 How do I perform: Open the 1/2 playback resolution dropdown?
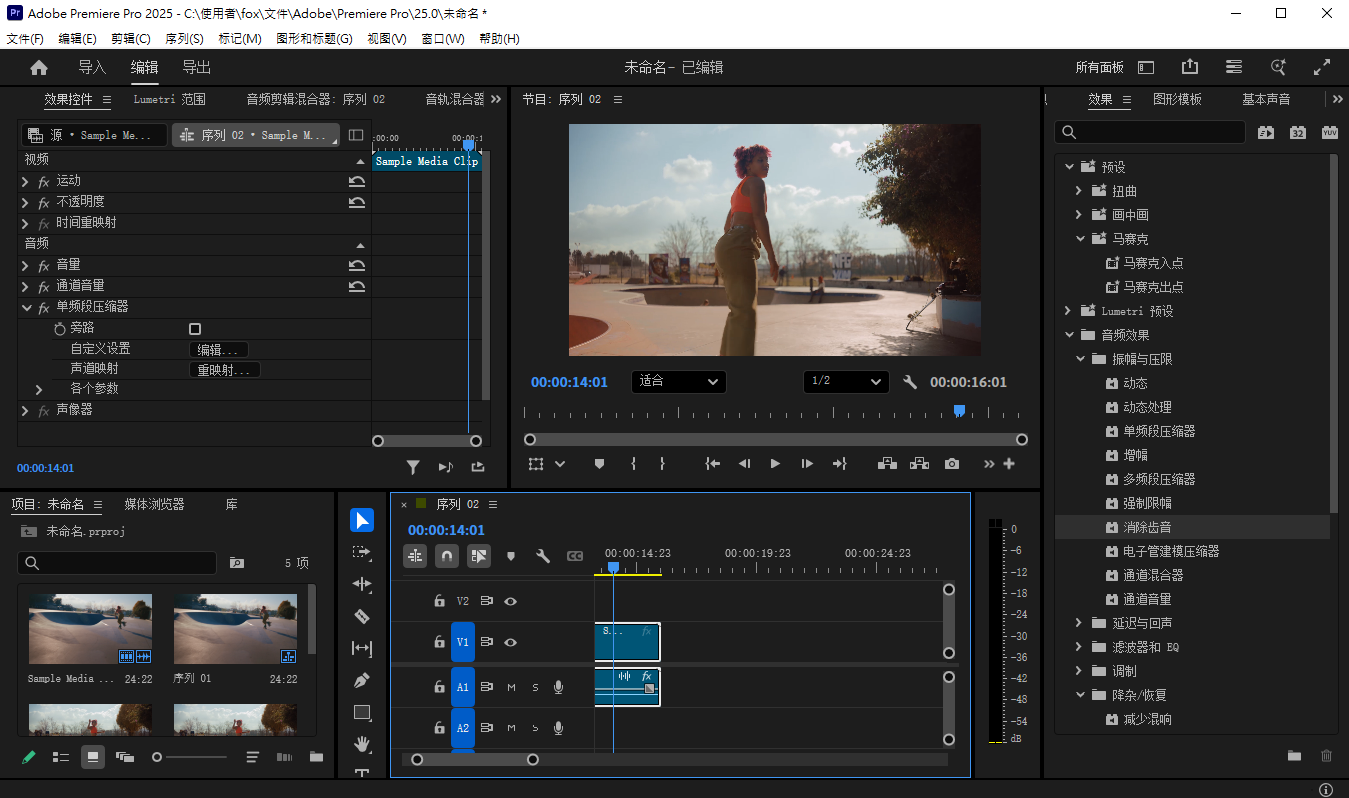845,382
